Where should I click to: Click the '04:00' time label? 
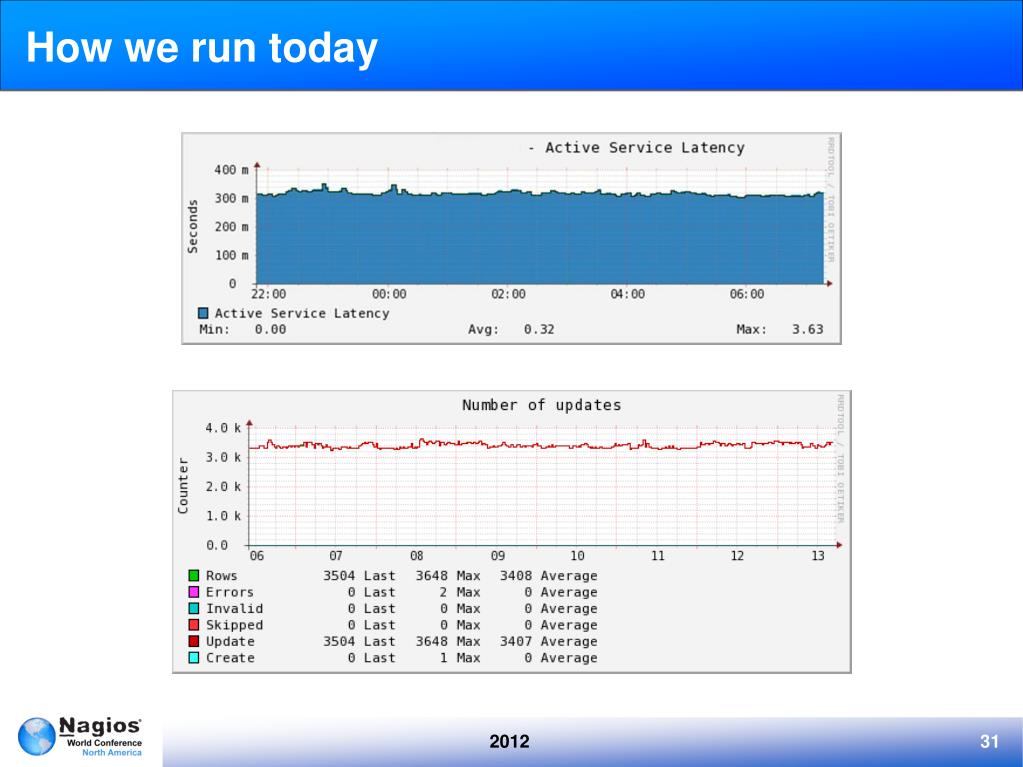pos(628,294)
